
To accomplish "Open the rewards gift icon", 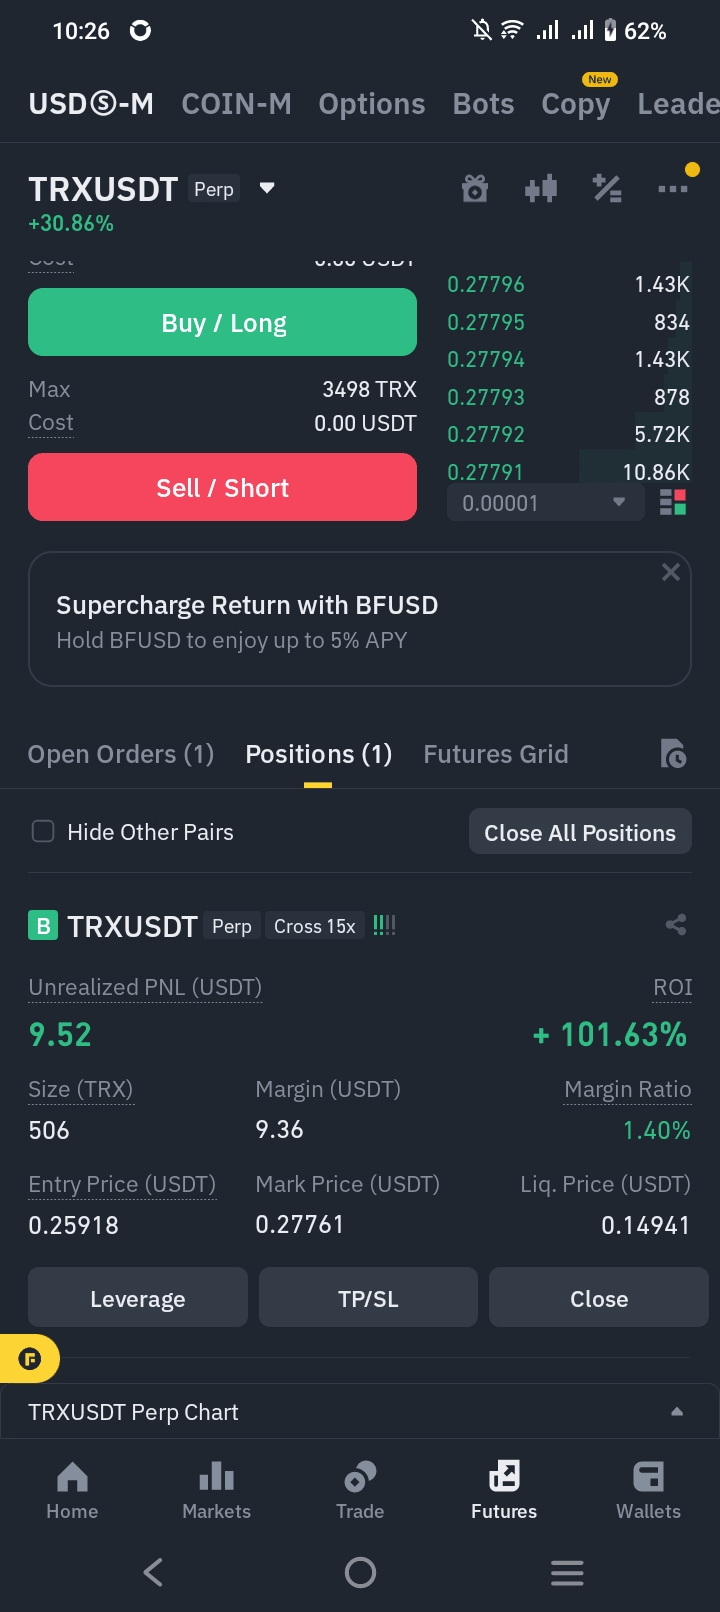I will pos(475,188).
